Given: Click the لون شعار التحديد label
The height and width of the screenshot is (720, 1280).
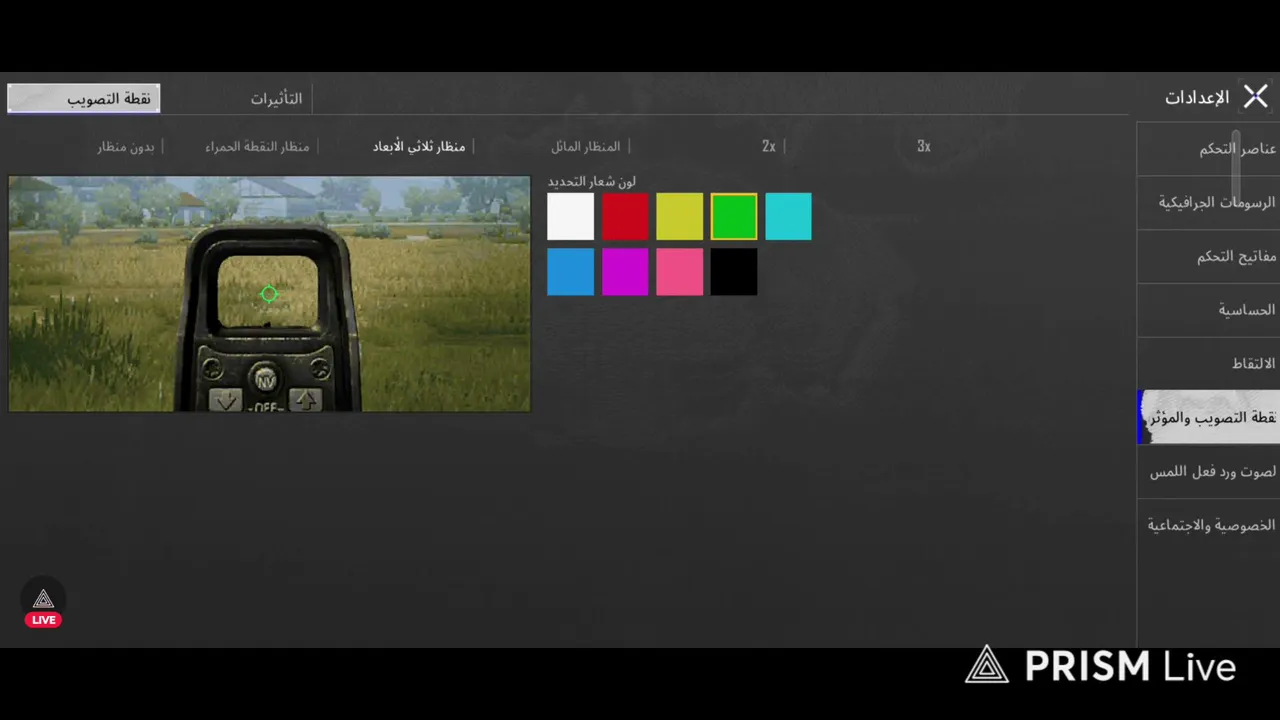Looking at the screenshot, I should pos(591,181).
